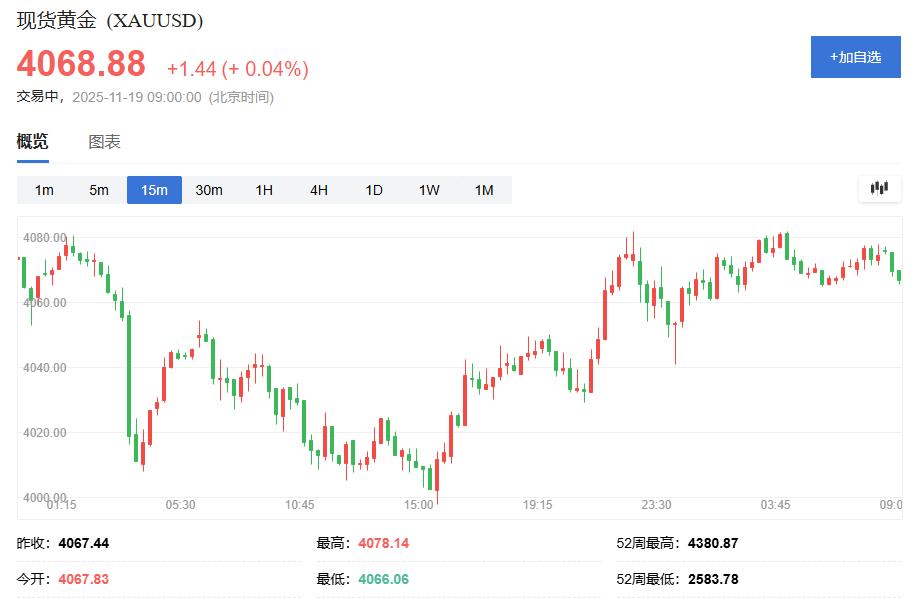Switch to the 概览 tab
This screenshot has height=598, width=914.
[32, 142]
